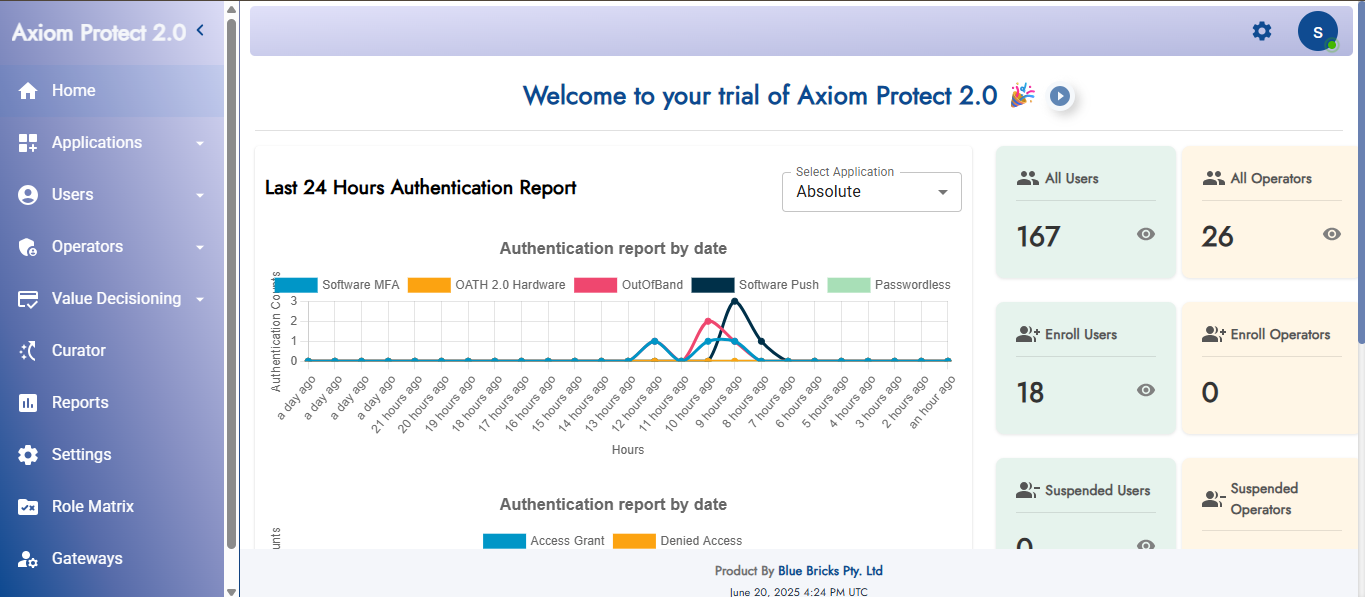
Task: Click the OutOfBand legend color swatch
Action: [596, 285]
